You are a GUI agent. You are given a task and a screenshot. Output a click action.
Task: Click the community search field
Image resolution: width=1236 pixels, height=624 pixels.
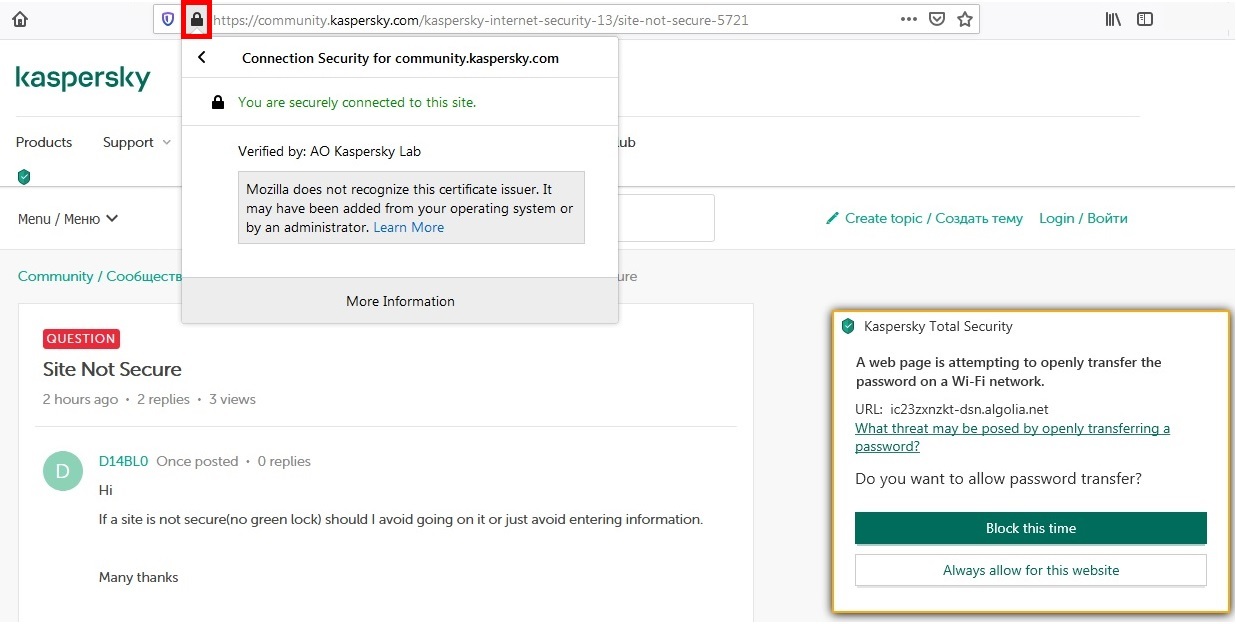click(665, 218)
